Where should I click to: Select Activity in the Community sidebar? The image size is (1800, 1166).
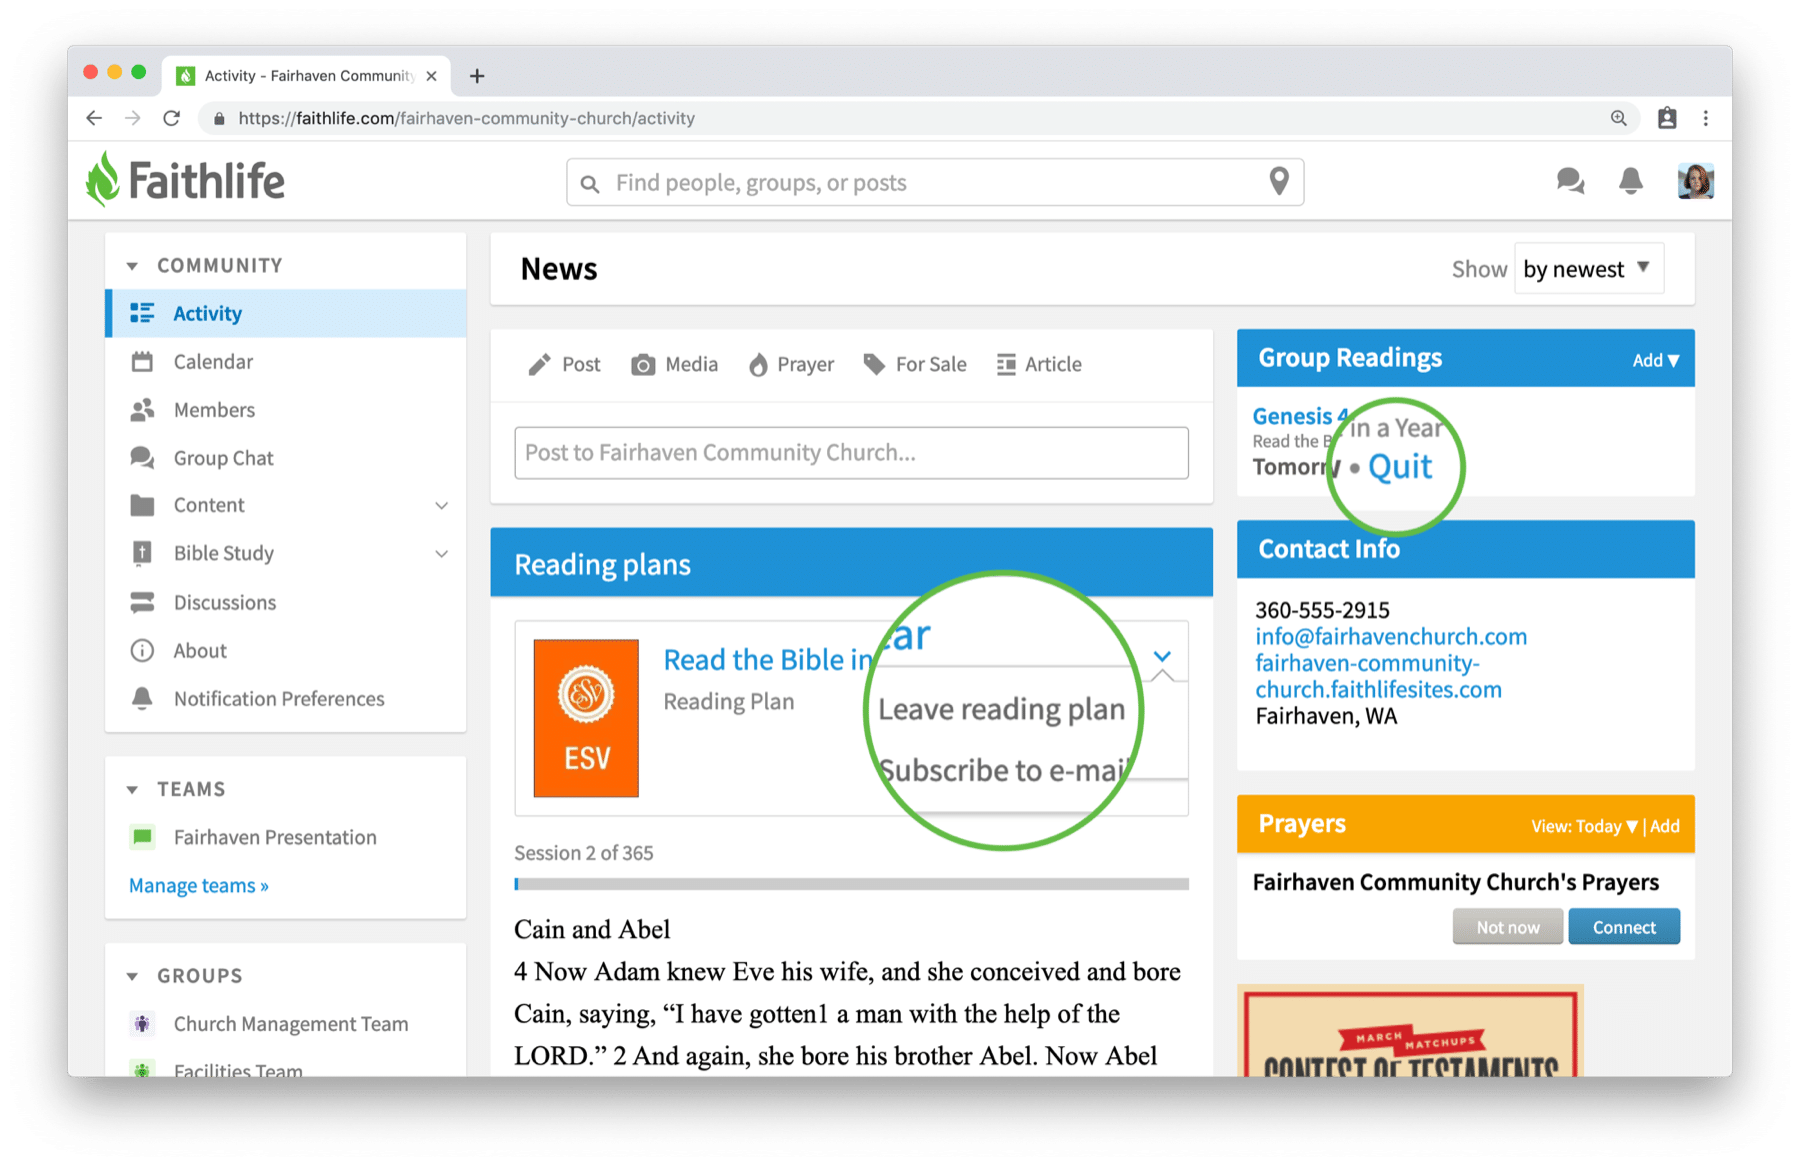pos(286,313)
